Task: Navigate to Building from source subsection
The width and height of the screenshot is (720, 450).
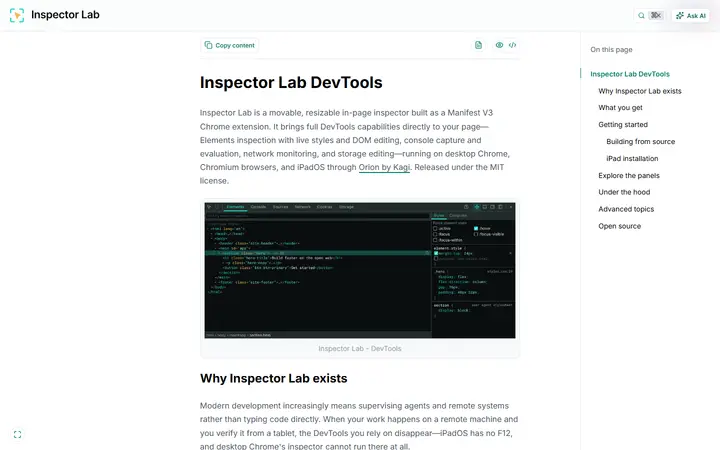Action: pyautogui.click(x=641, y=141)
